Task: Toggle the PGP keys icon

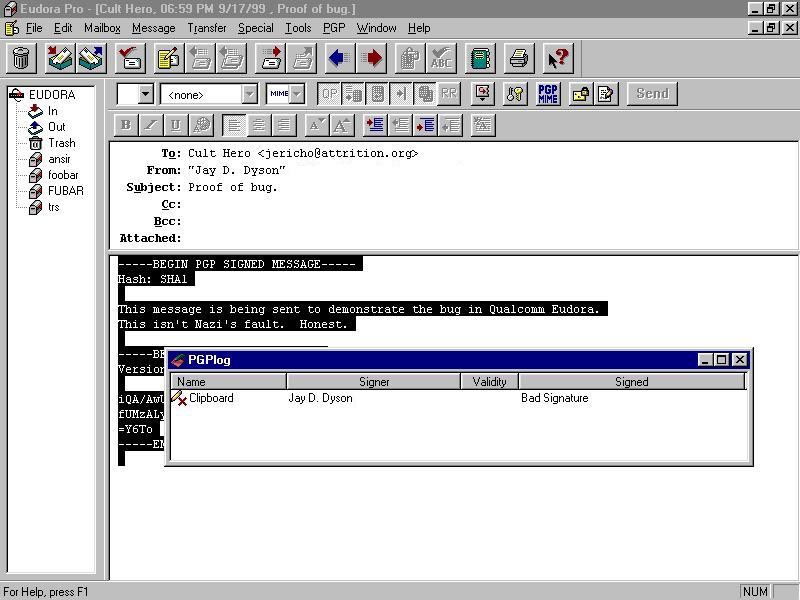Action: (515, 94)
